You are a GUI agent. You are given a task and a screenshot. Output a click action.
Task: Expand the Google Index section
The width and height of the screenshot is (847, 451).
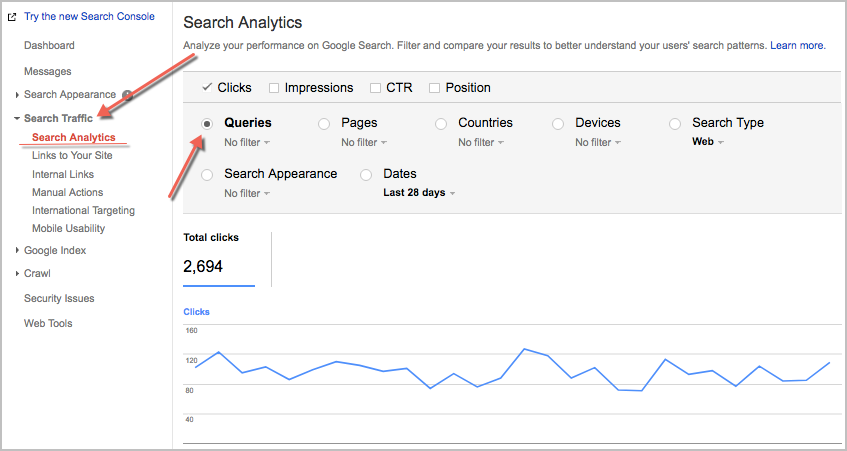[55, 251]
